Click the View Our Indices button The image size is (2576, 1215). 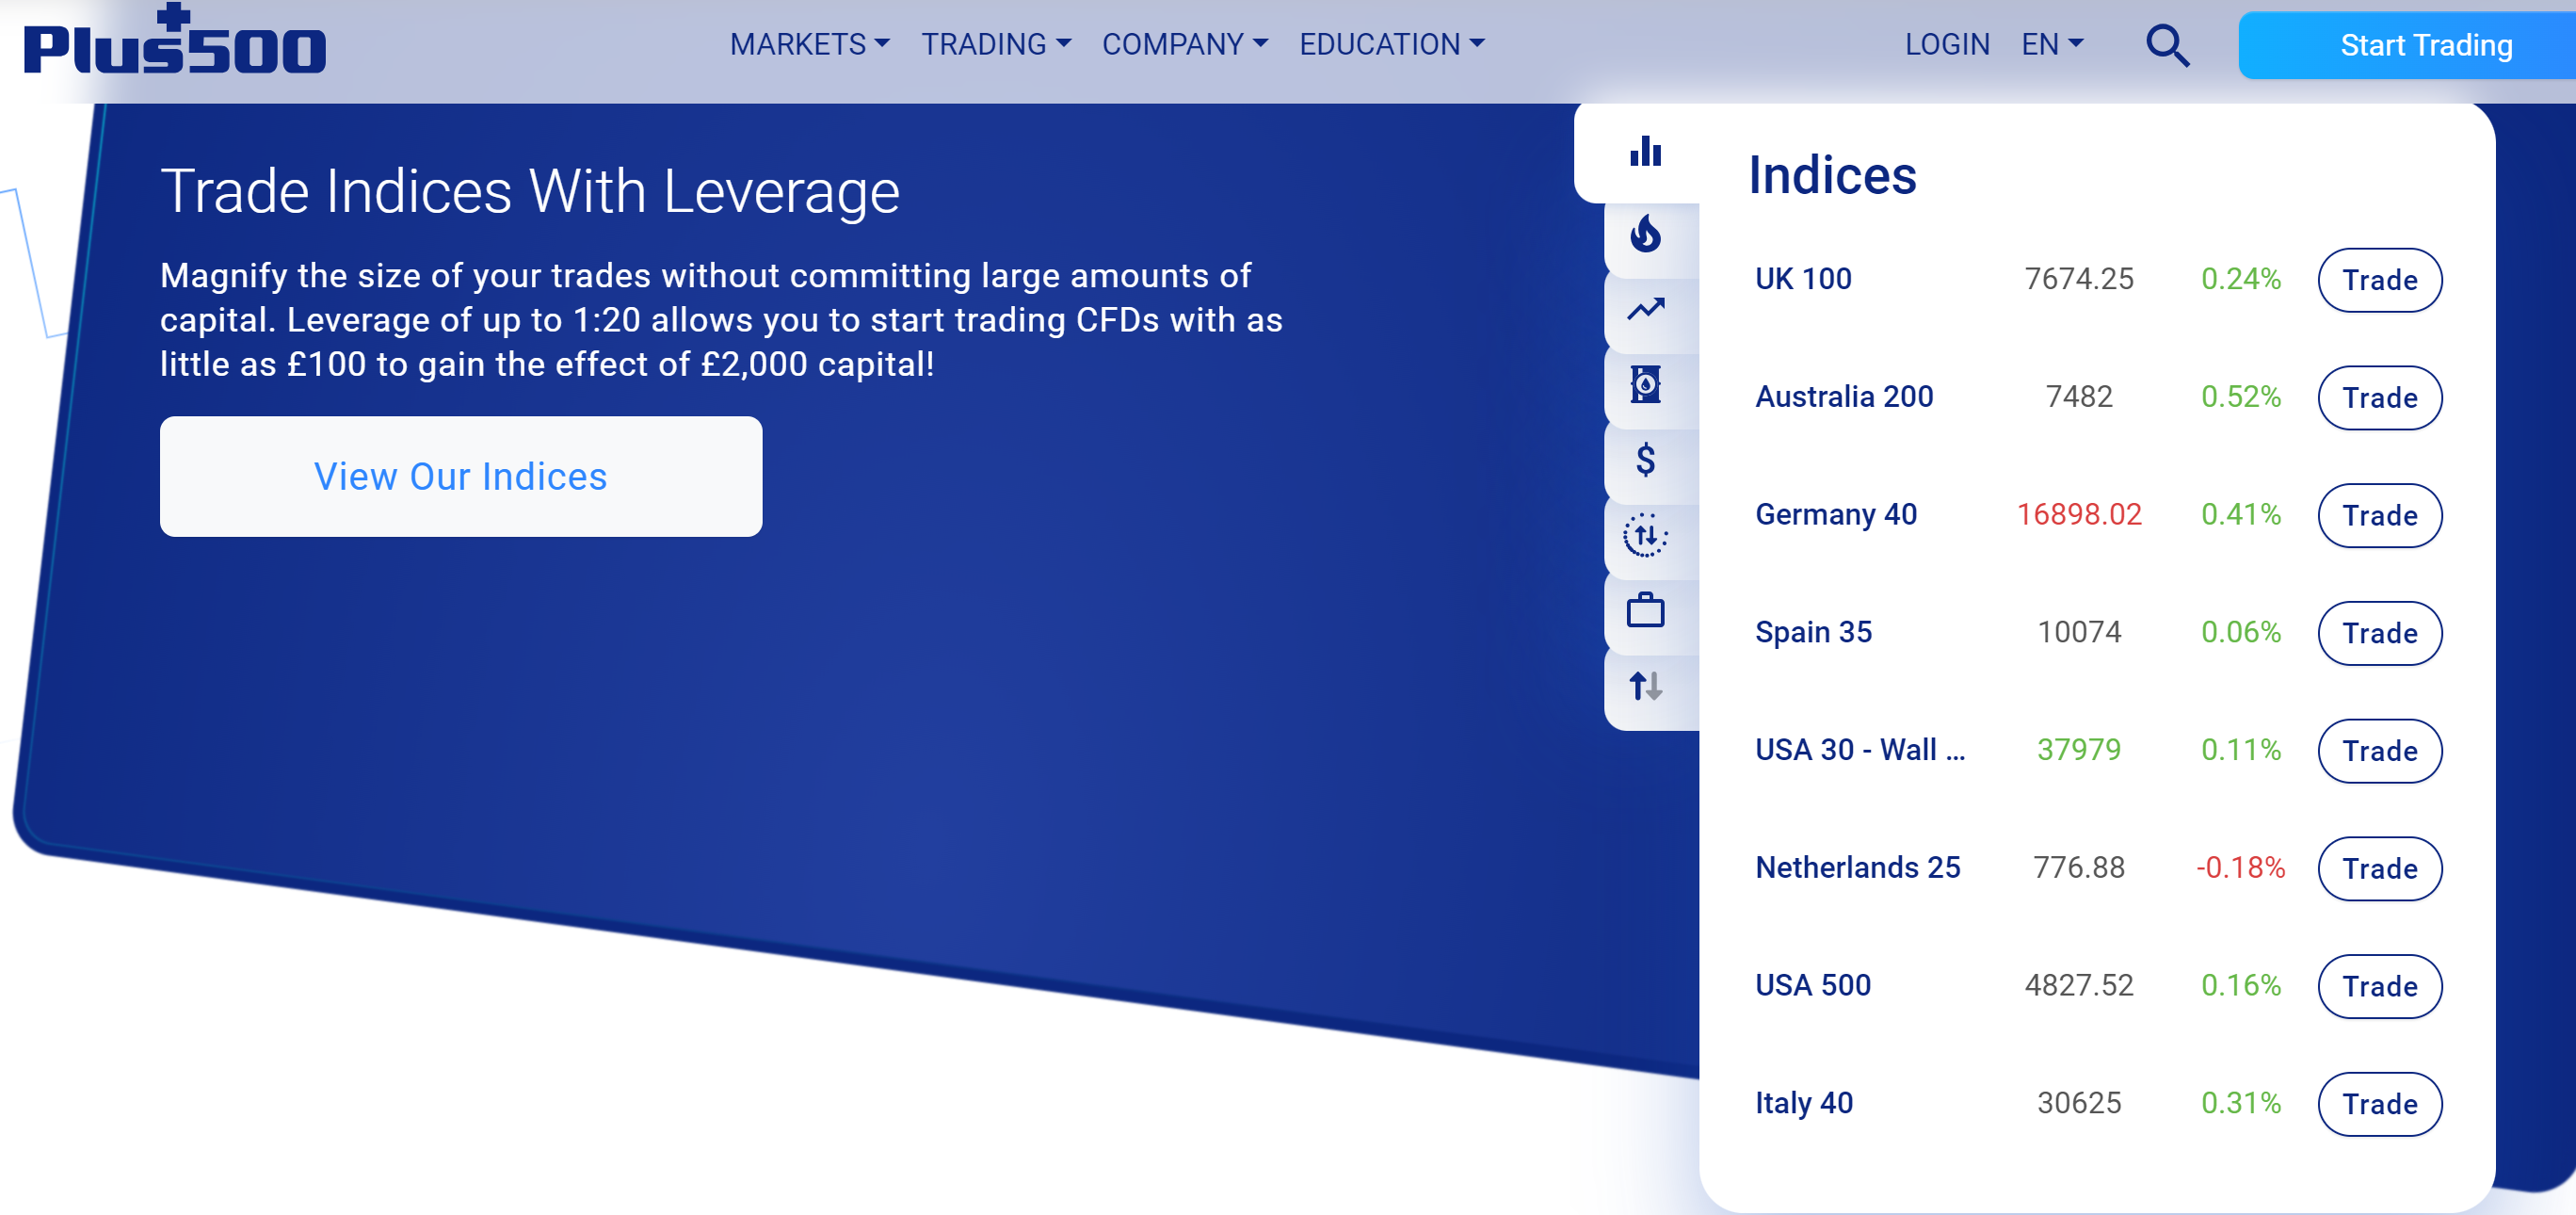(461, 476)
